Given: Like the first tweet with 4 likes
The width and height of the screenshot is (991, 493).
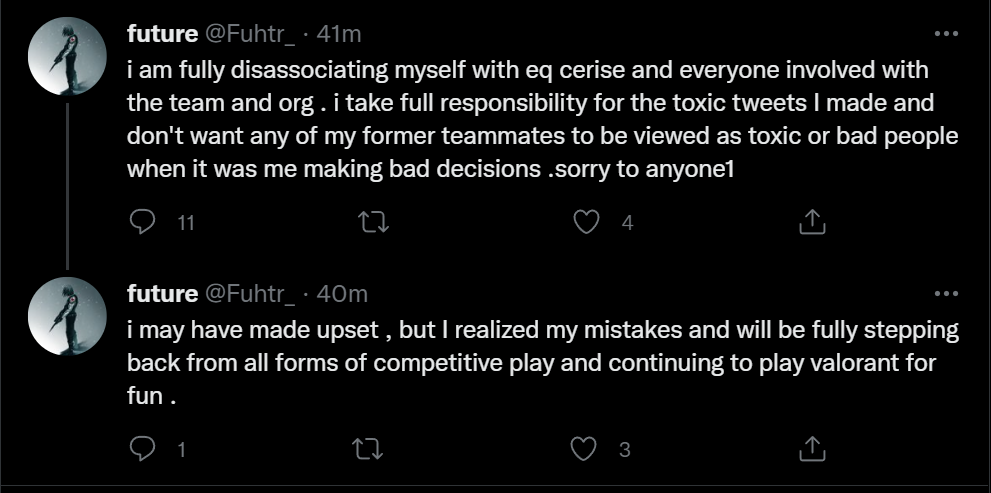Looking at the screenshot, I should pos(589,223).
